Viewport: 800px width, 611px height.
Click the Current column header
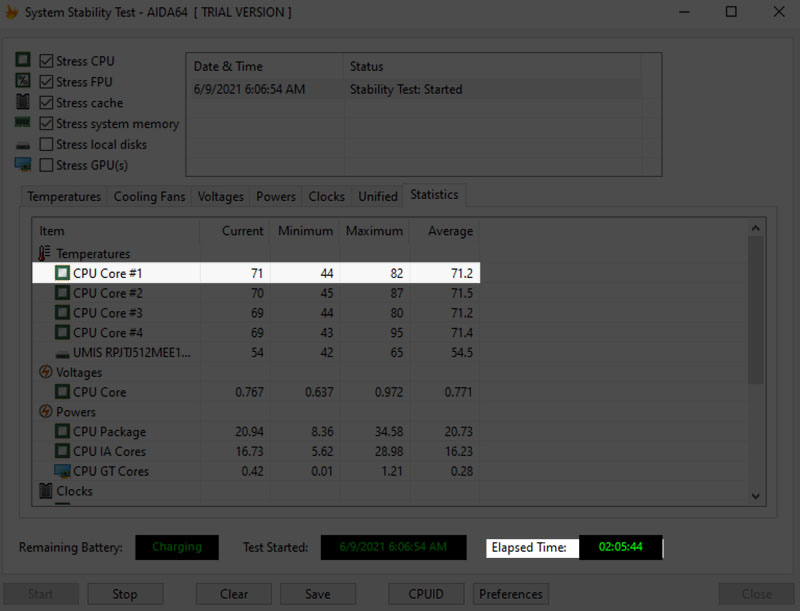[234, 231]
